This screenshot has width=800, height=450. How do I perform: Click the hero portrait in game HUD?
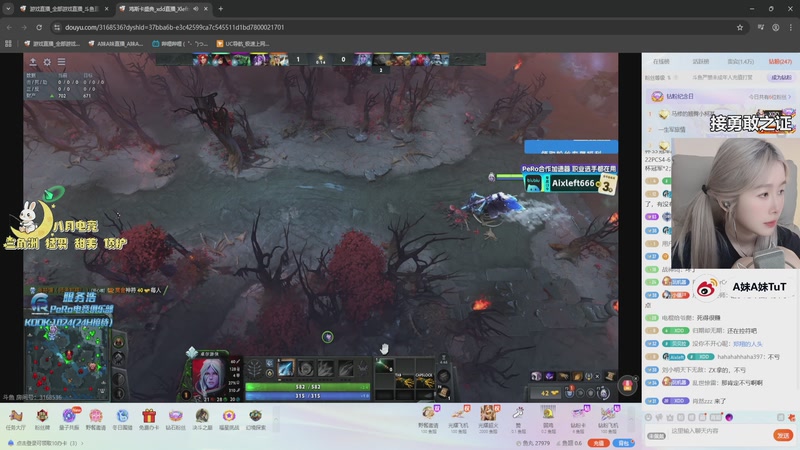click(209, 376)
